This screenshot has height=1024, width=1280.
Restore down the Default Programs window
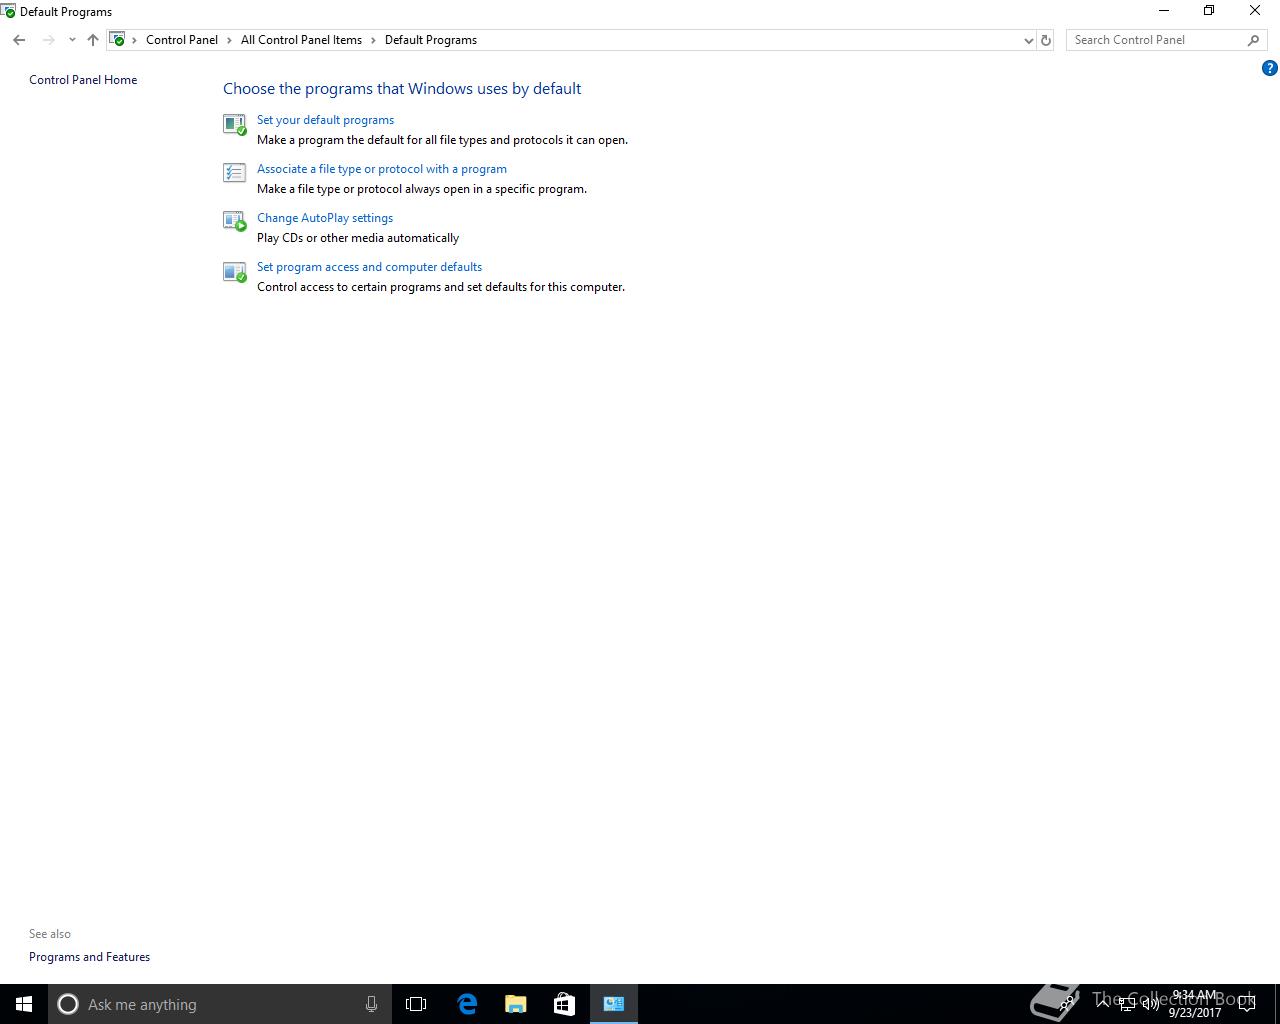pos(1209,11)
